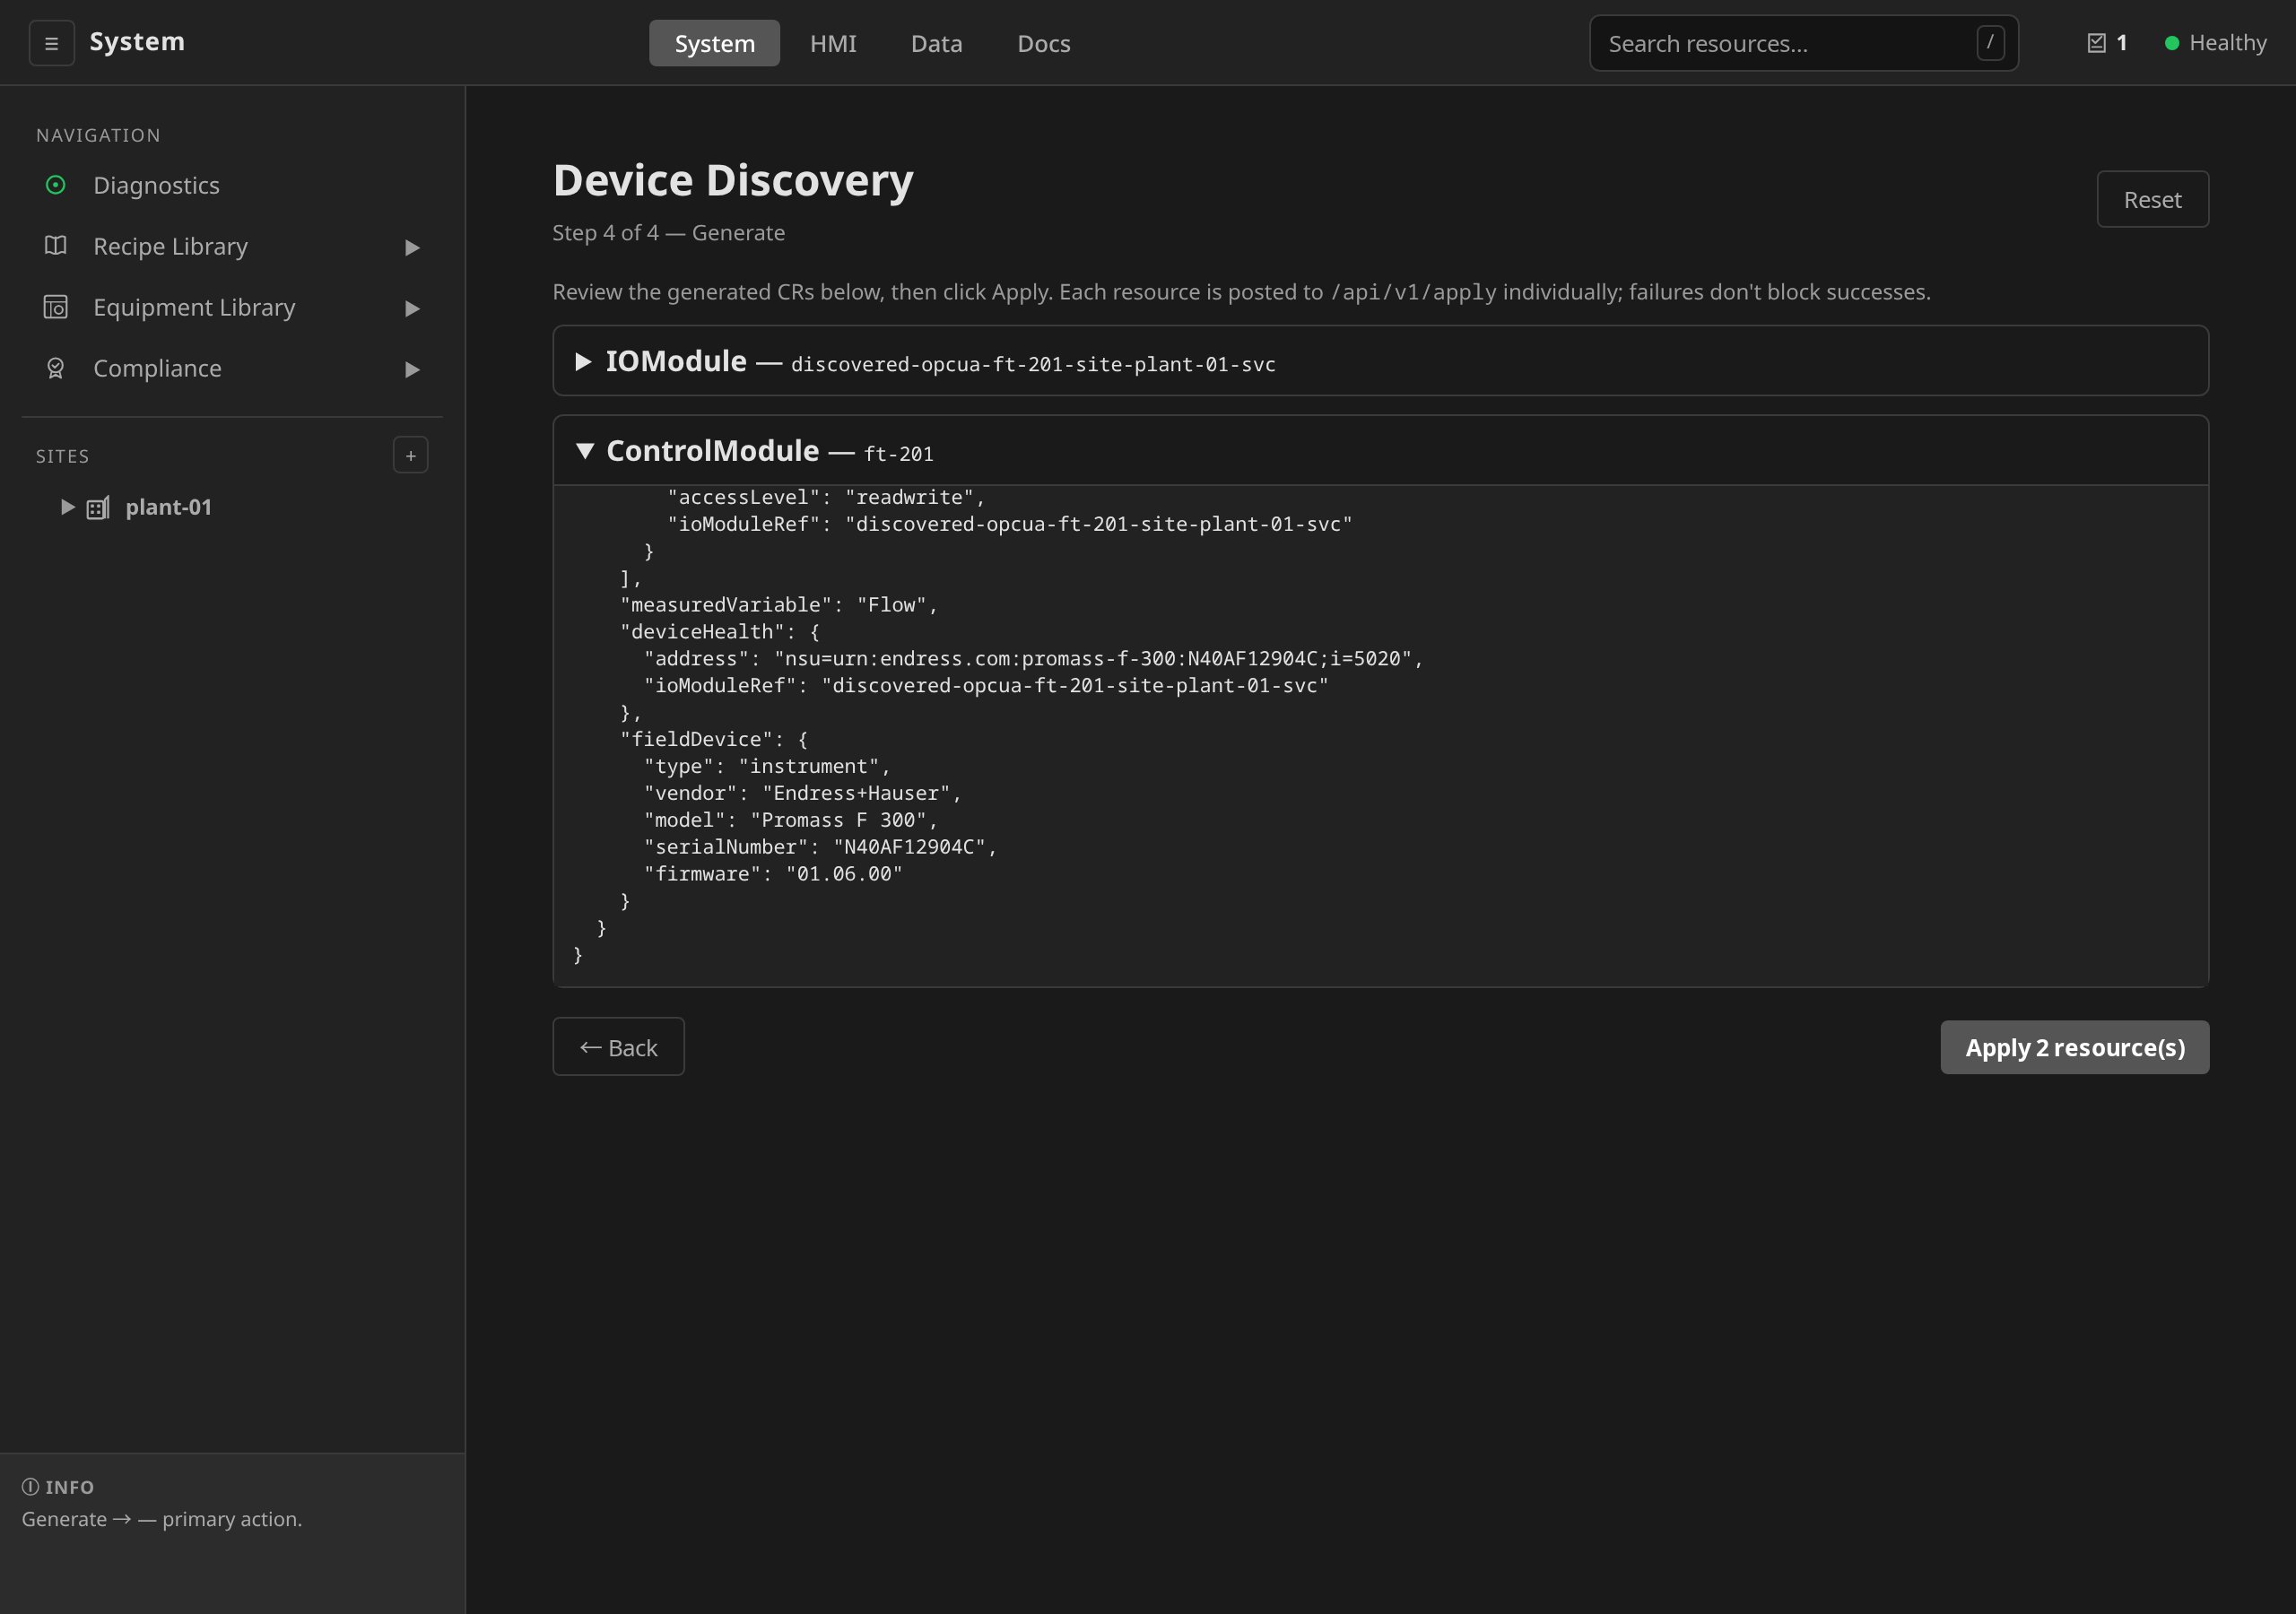The width and height of the screenshot is (2296, 1614).
Task: Click the ft-201 ControlModule name
Action: 898,454
